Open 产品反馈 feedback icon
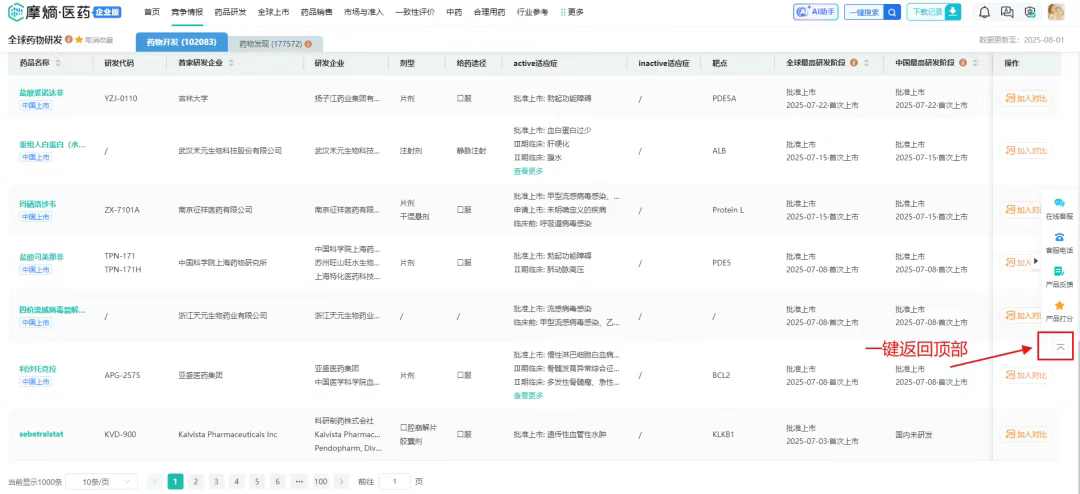Screen dimensions: 1080x494 (x=1060, y=276)
